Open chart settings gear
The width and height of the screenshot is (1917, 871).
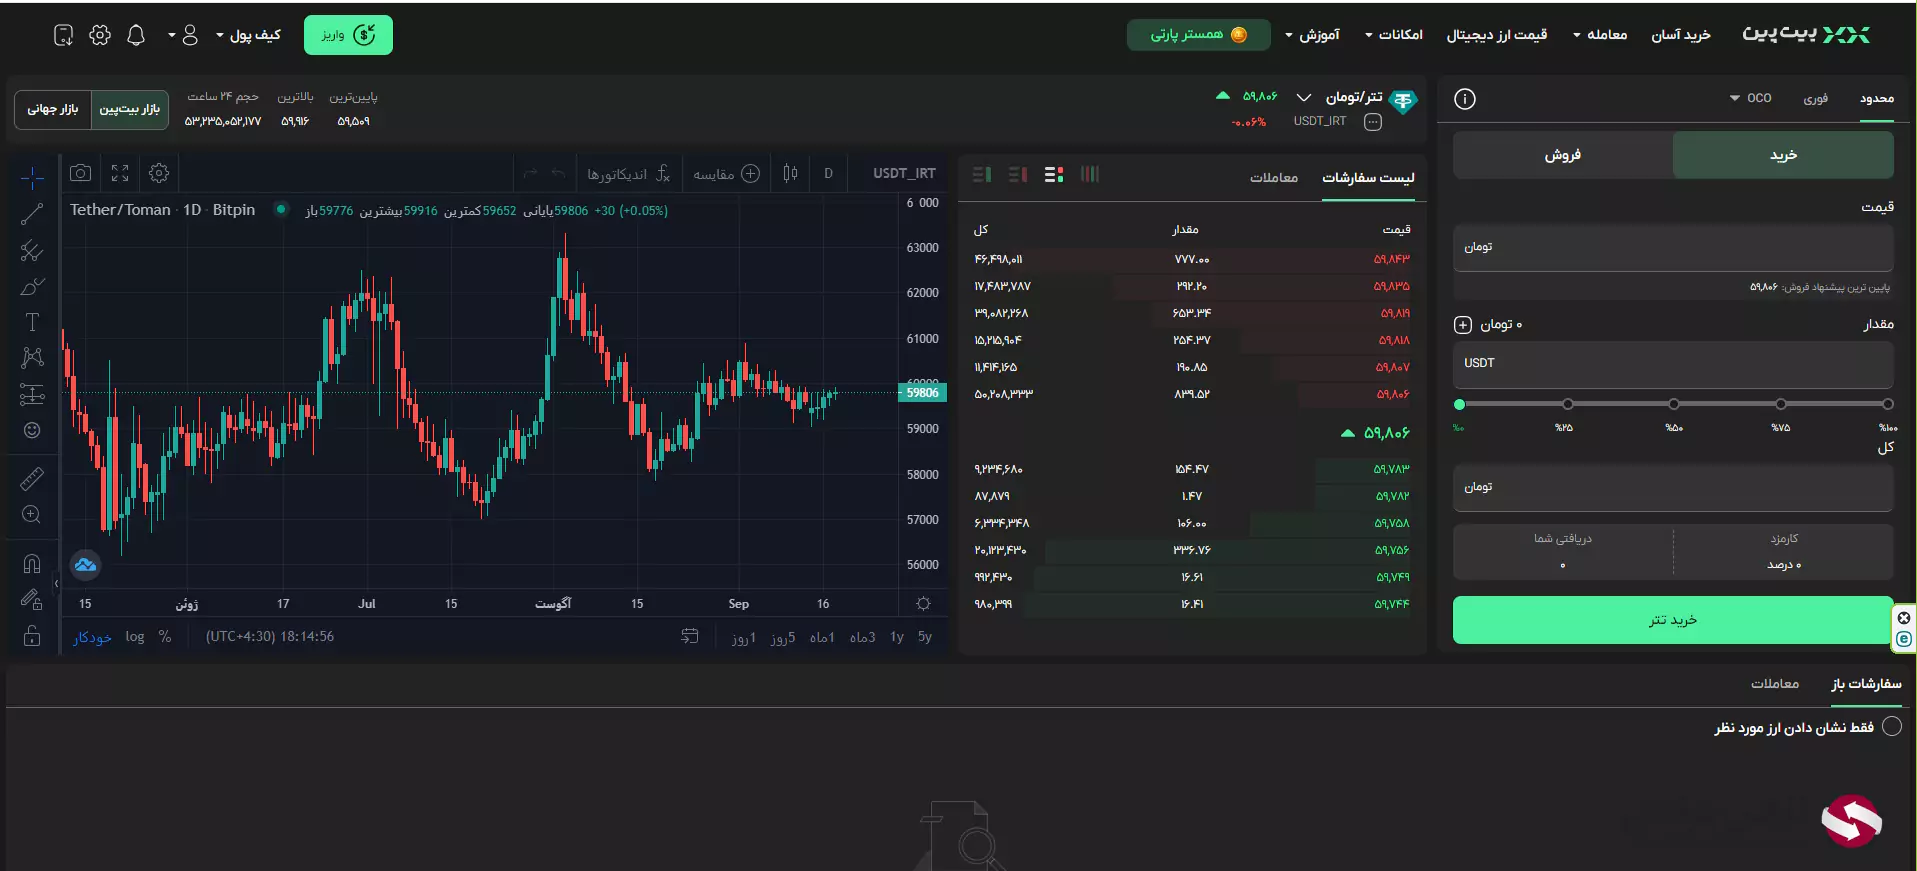(159, 173)
